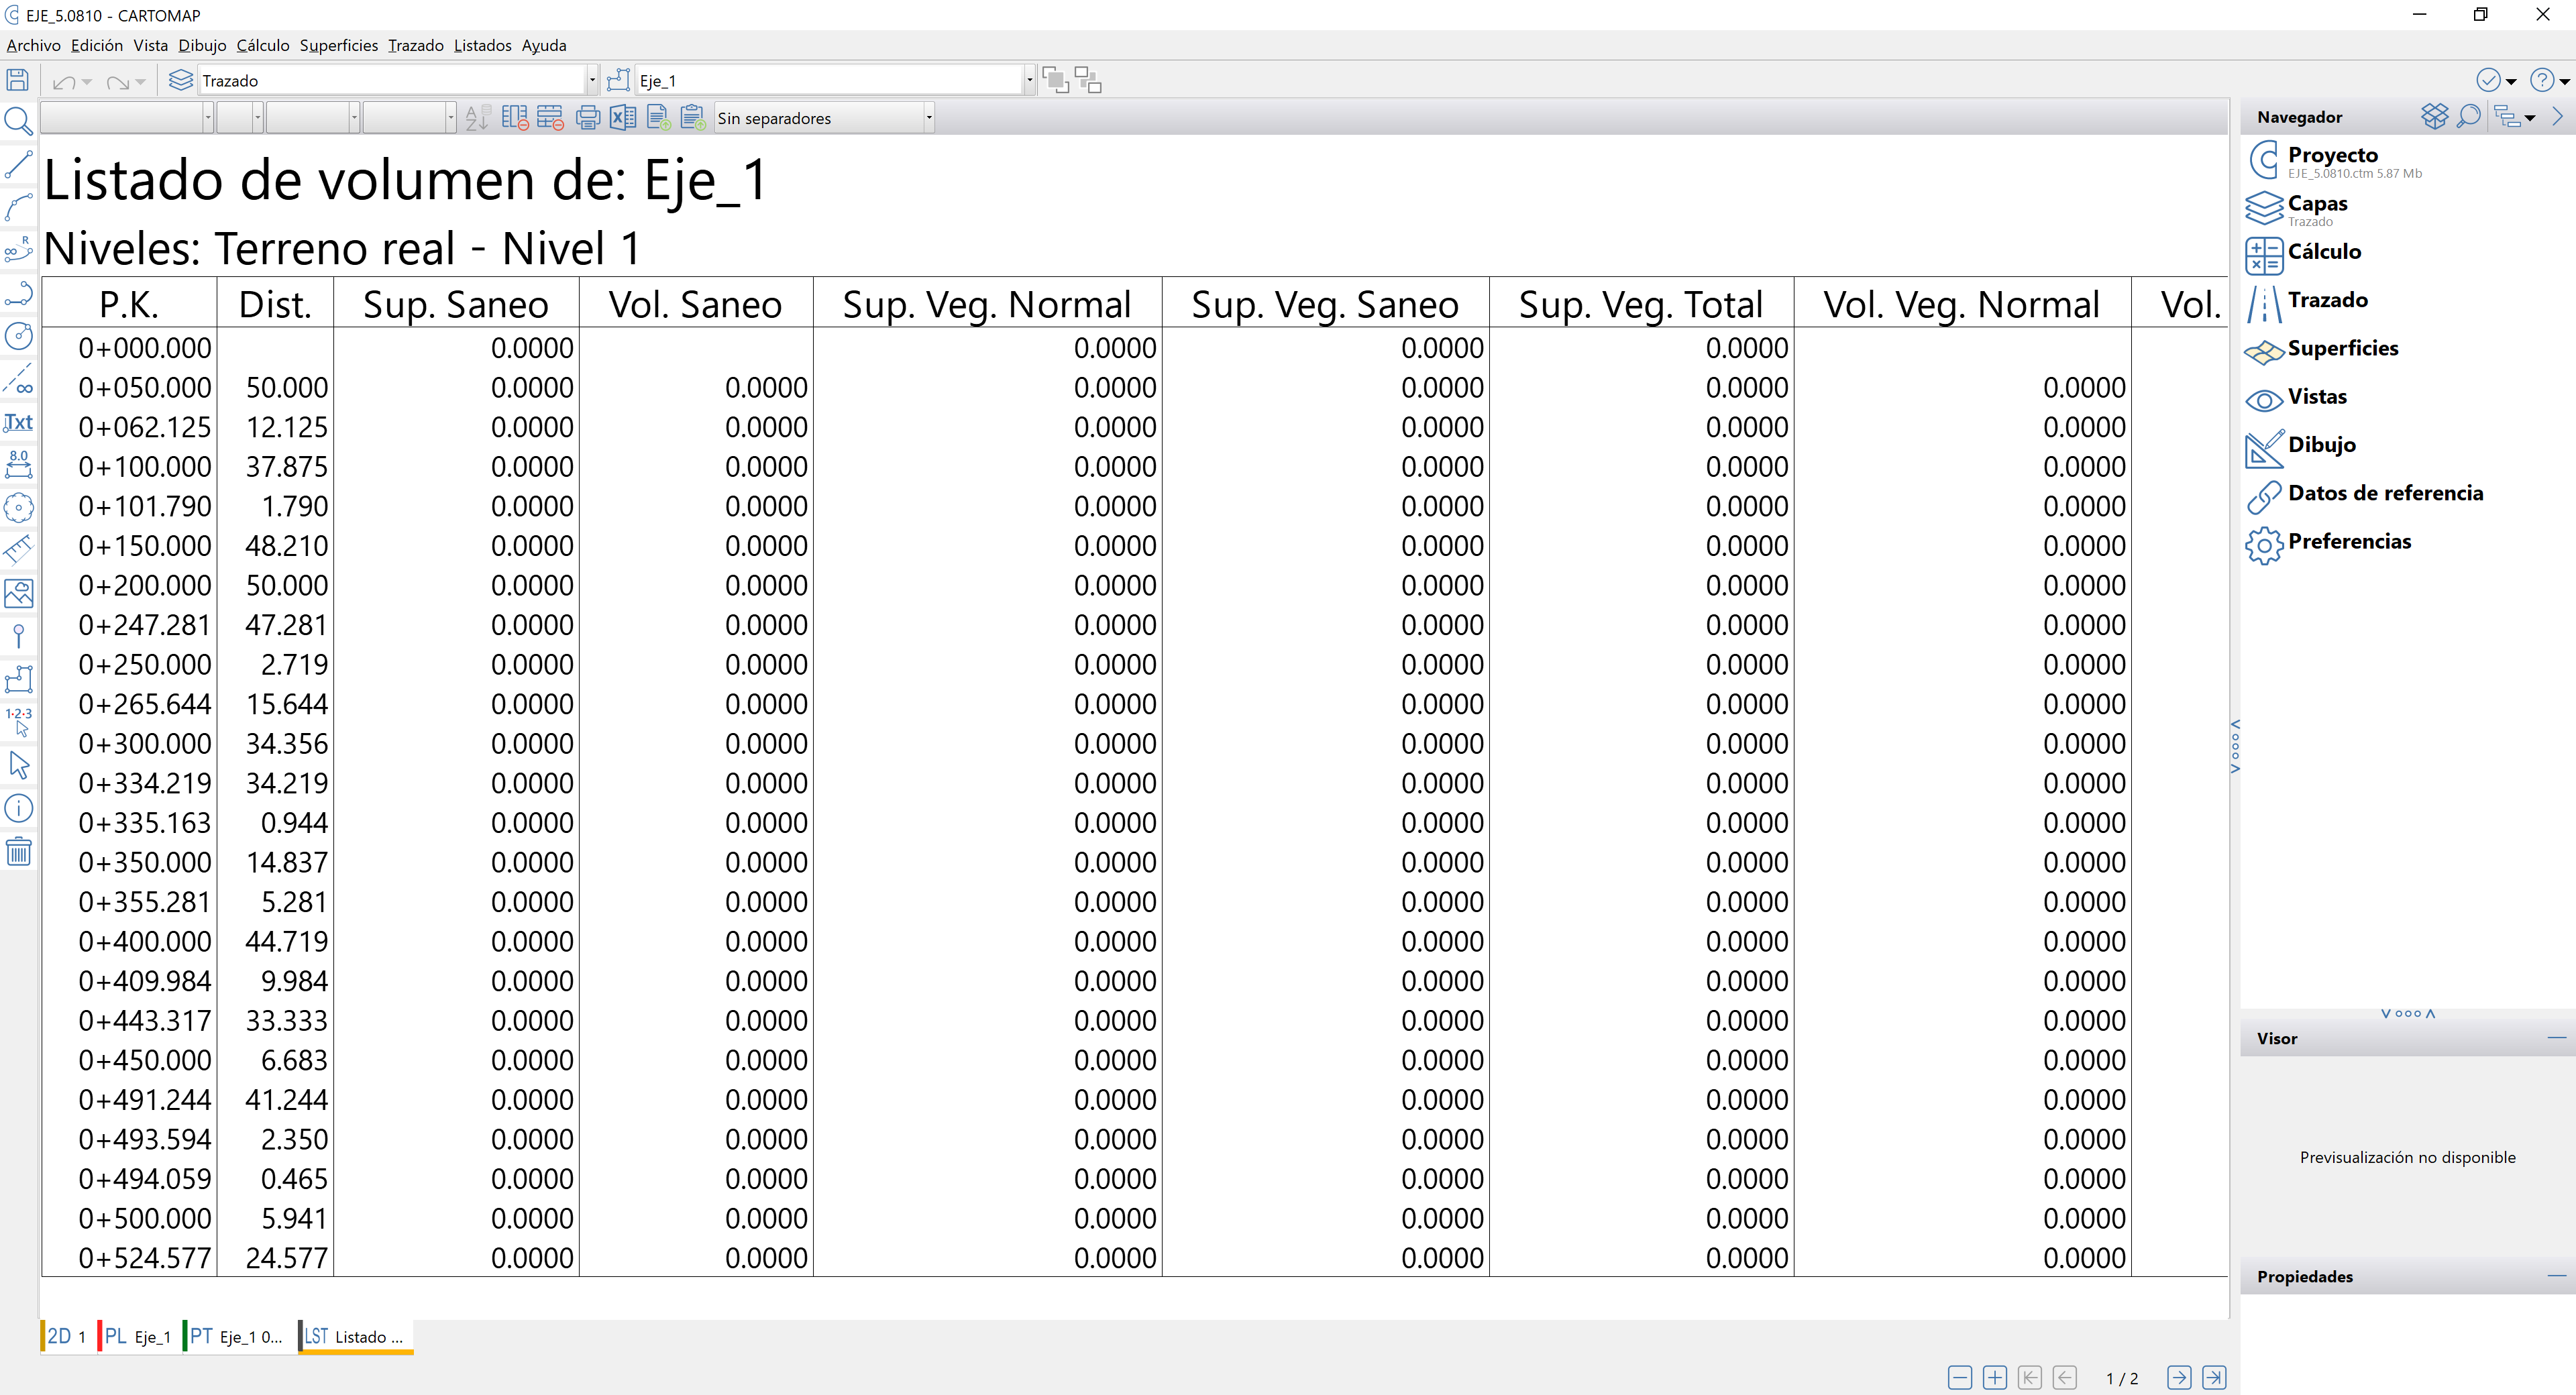Go to next page of listing
The width and height of the screenshot is (2576, 1395).
coord(2179,1377)
